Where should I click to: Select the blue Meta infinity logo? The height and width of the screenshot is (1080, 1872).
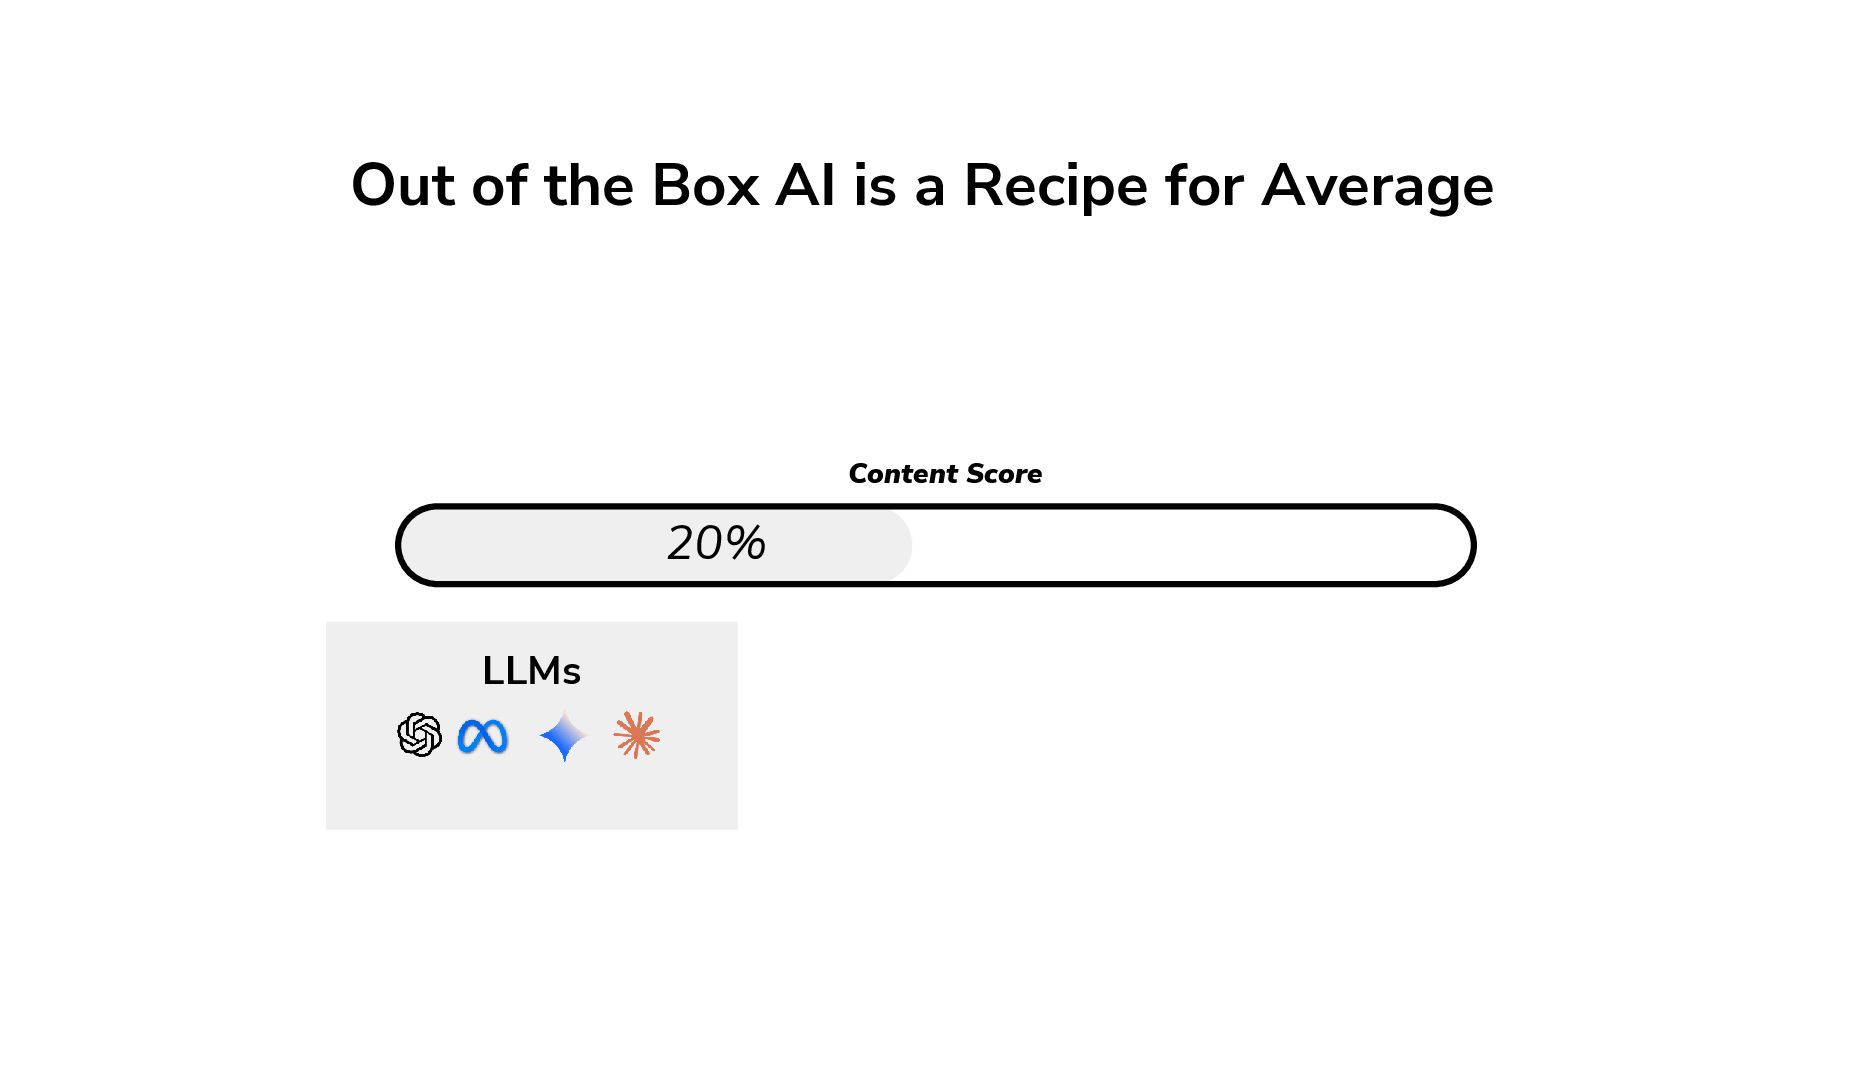coord(483,737)
